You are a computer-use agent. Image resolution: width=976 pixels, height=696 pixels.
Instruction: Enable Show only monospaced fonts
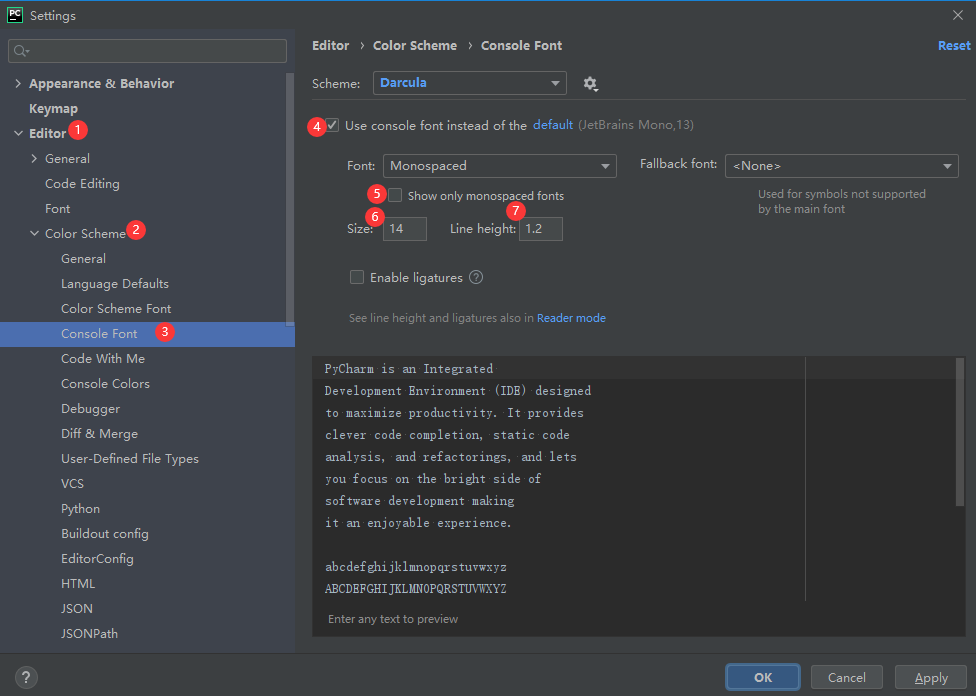395,195
